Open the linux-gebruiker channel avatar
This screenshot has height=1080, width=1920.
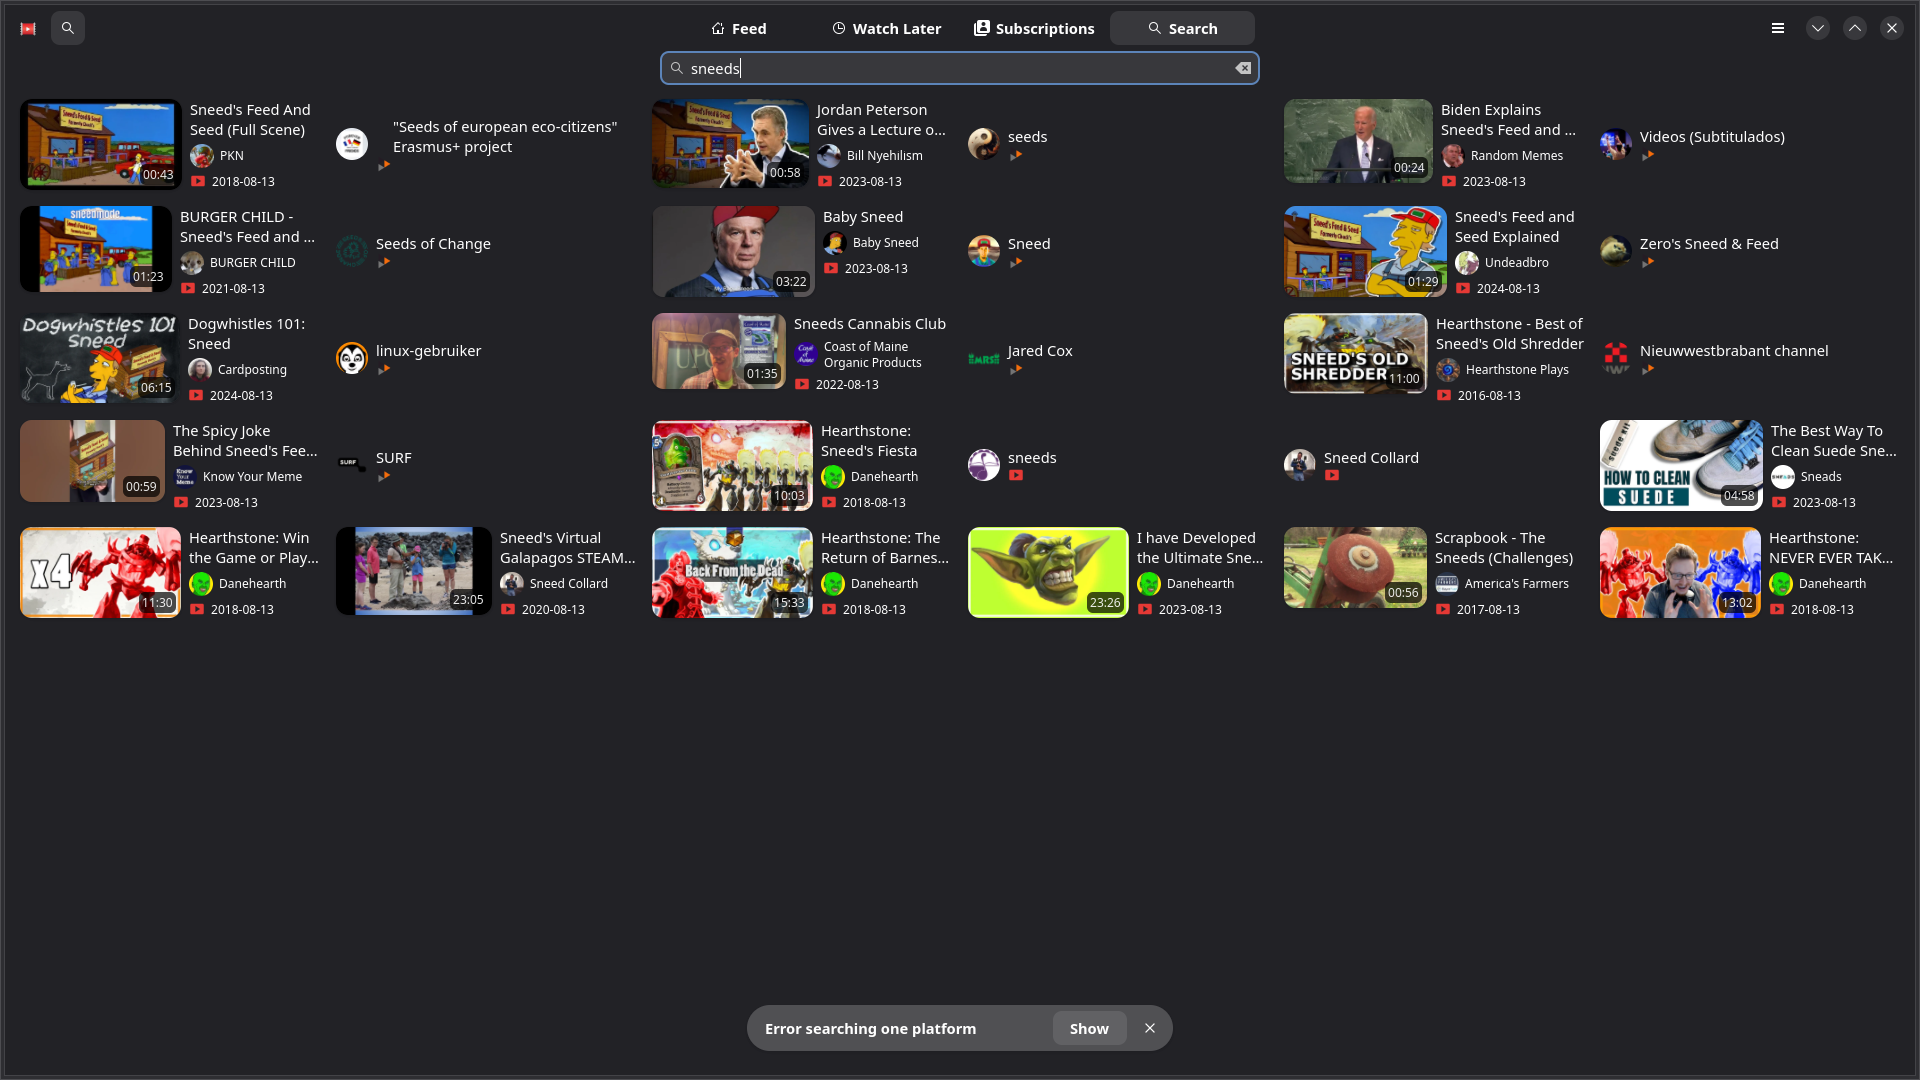pos(351,357)
